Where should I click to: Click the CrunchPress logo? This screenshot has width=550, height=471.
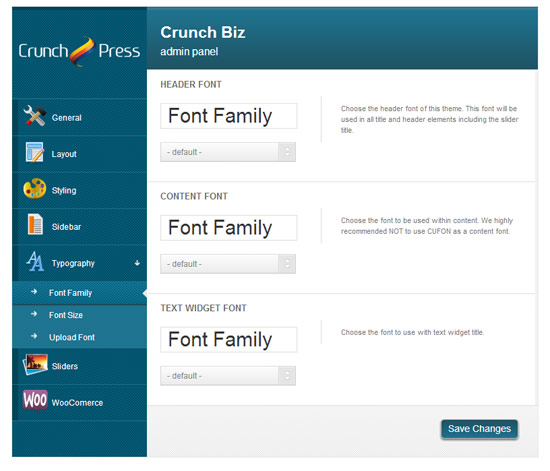[x=79, y=51]
